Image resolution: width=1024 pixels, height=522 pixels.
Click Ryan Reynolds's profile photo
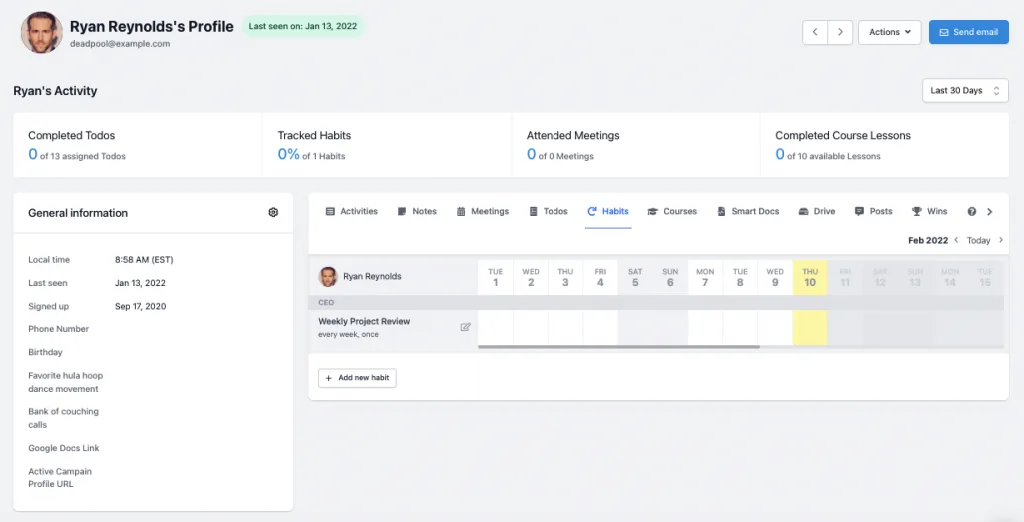tap(41, 33)
